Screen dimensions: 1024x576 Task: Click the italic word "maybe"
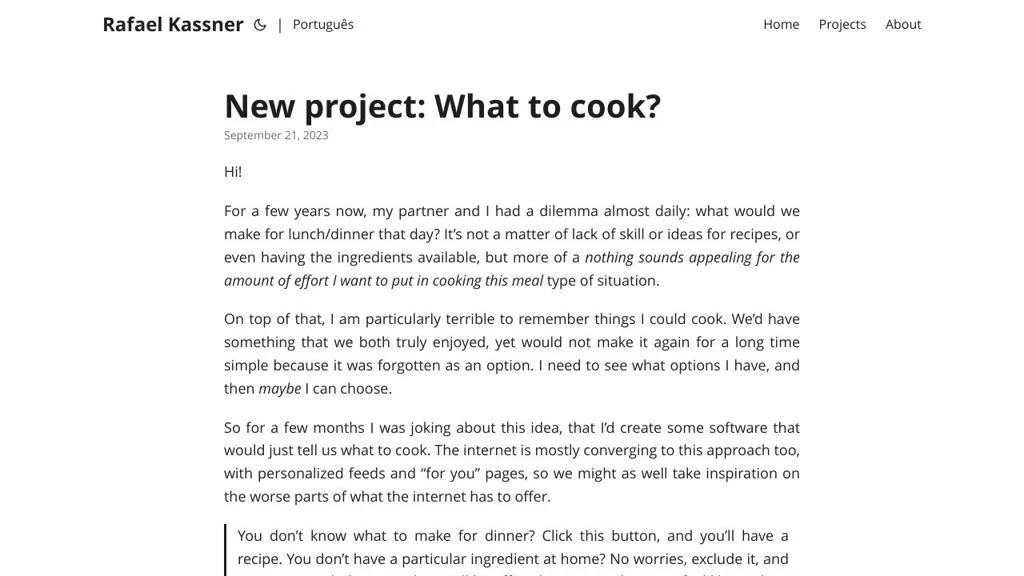click(x=280, y=388)
